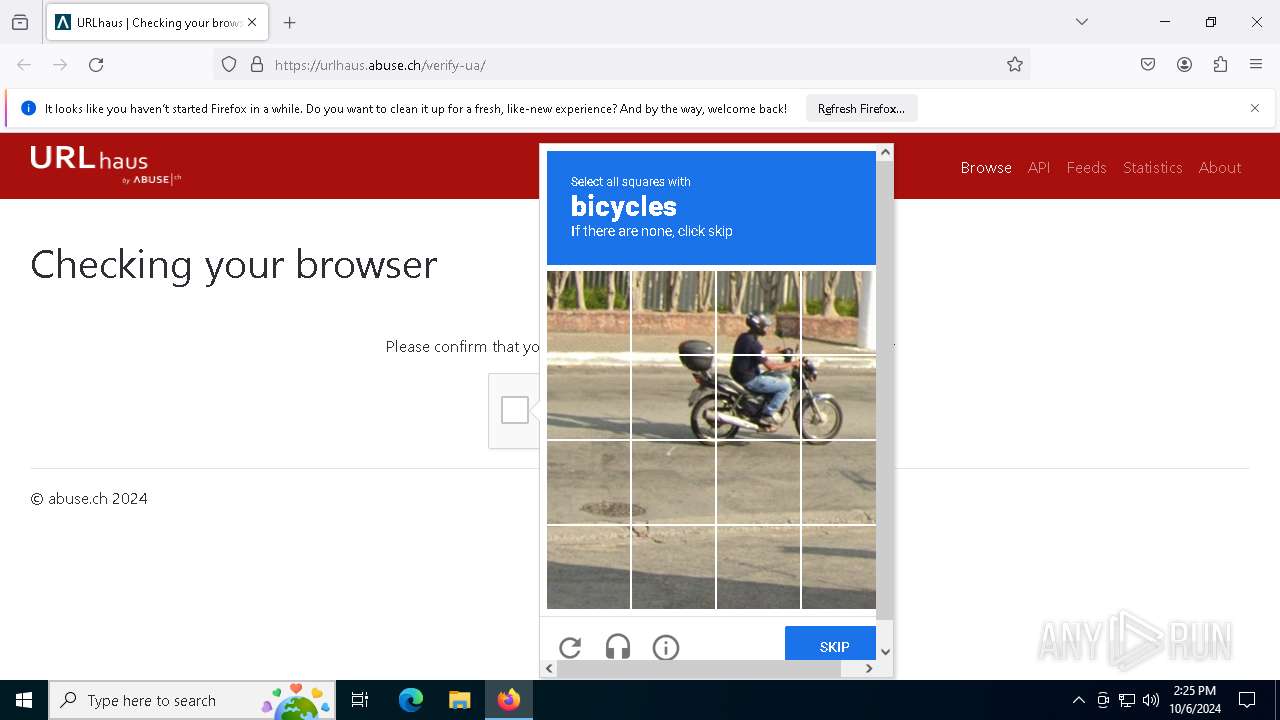The height and width of the screenshot is (720, 1280).
Task: Show hidden system tray icons
Action: (1078, 700)
